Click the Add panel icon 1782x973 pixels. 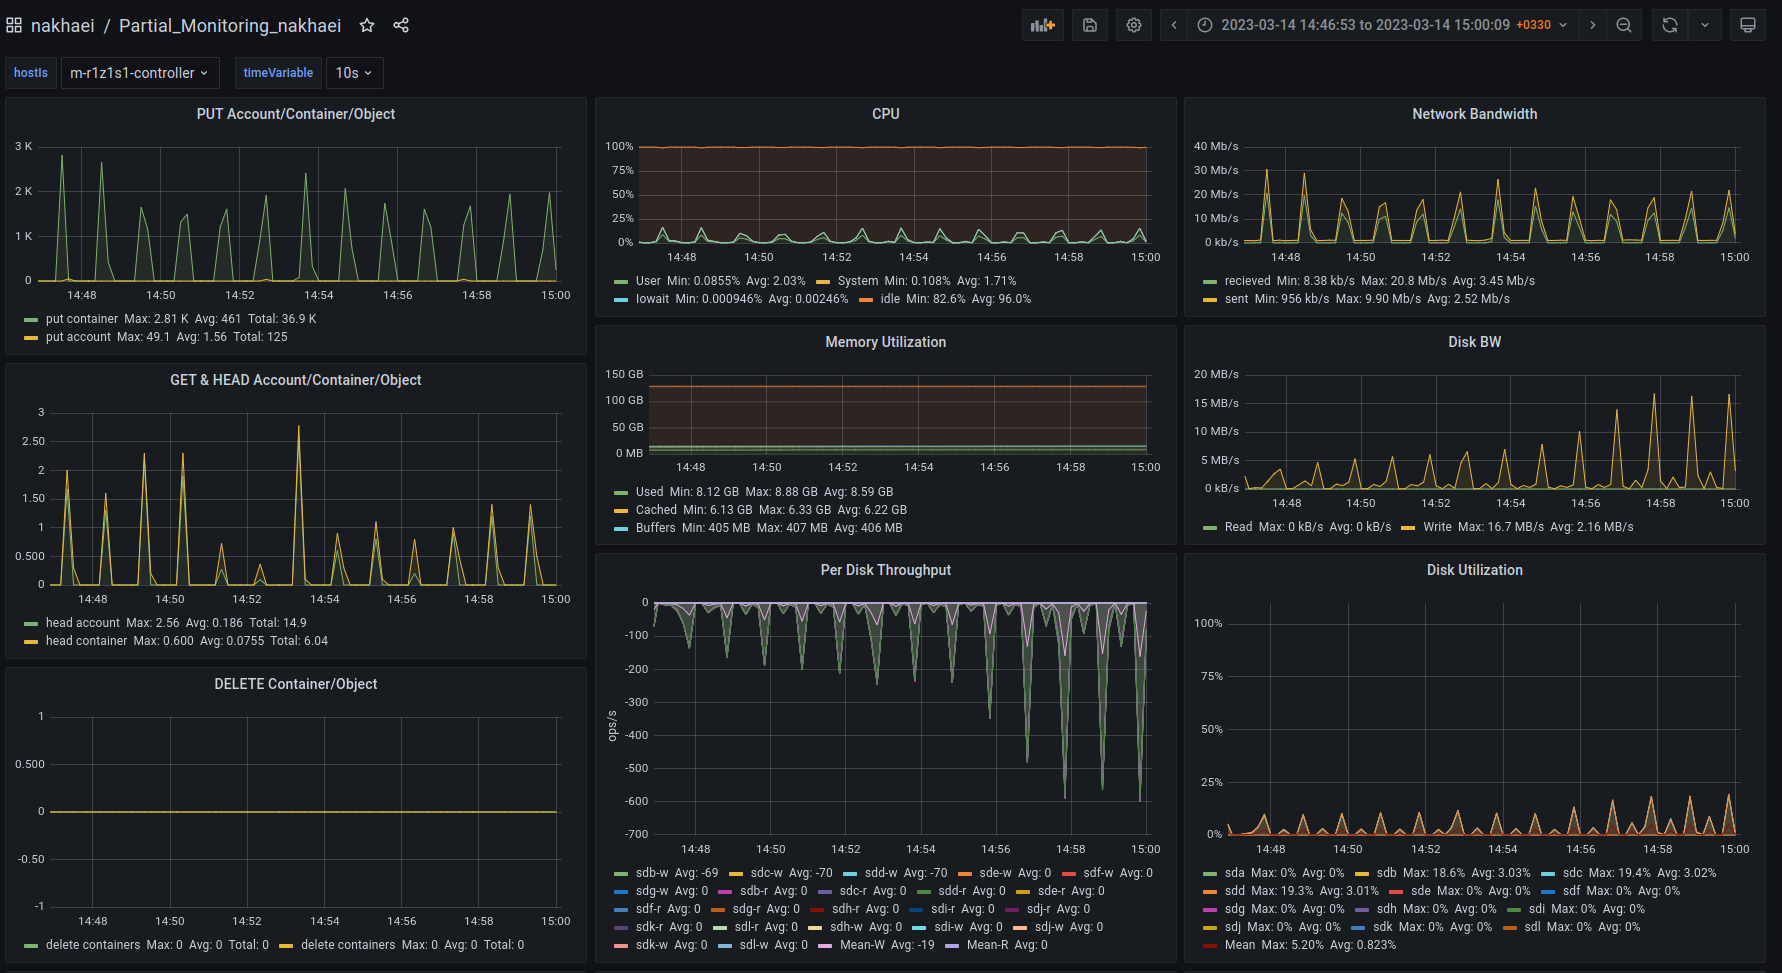(1043, 25)
